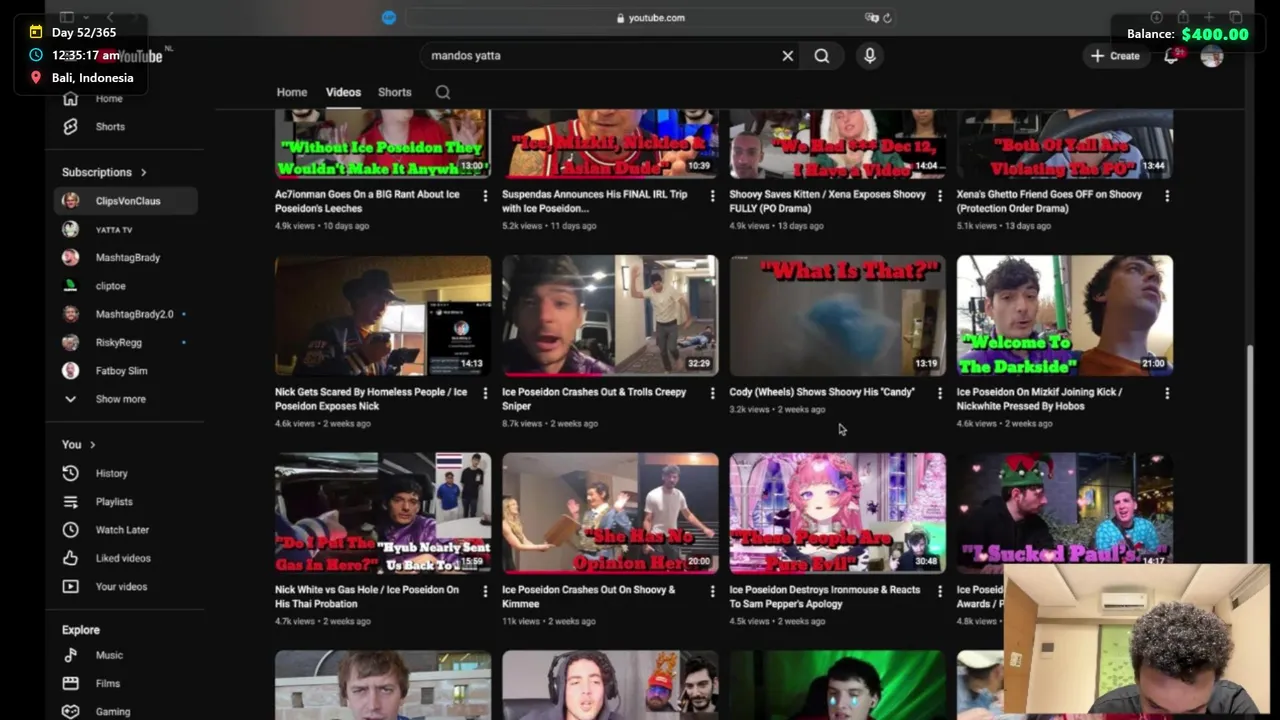The height and width of the screenshot is (720, 1280).
Task: Click the channel search magnifier icon
Action: pyautogui.click(x=443, y=92)
